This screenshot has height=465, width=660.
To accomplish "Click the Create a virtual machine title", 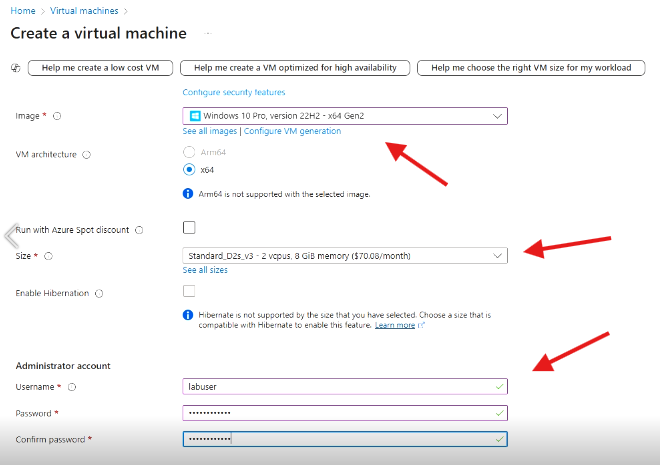I will tap(98, 33).
